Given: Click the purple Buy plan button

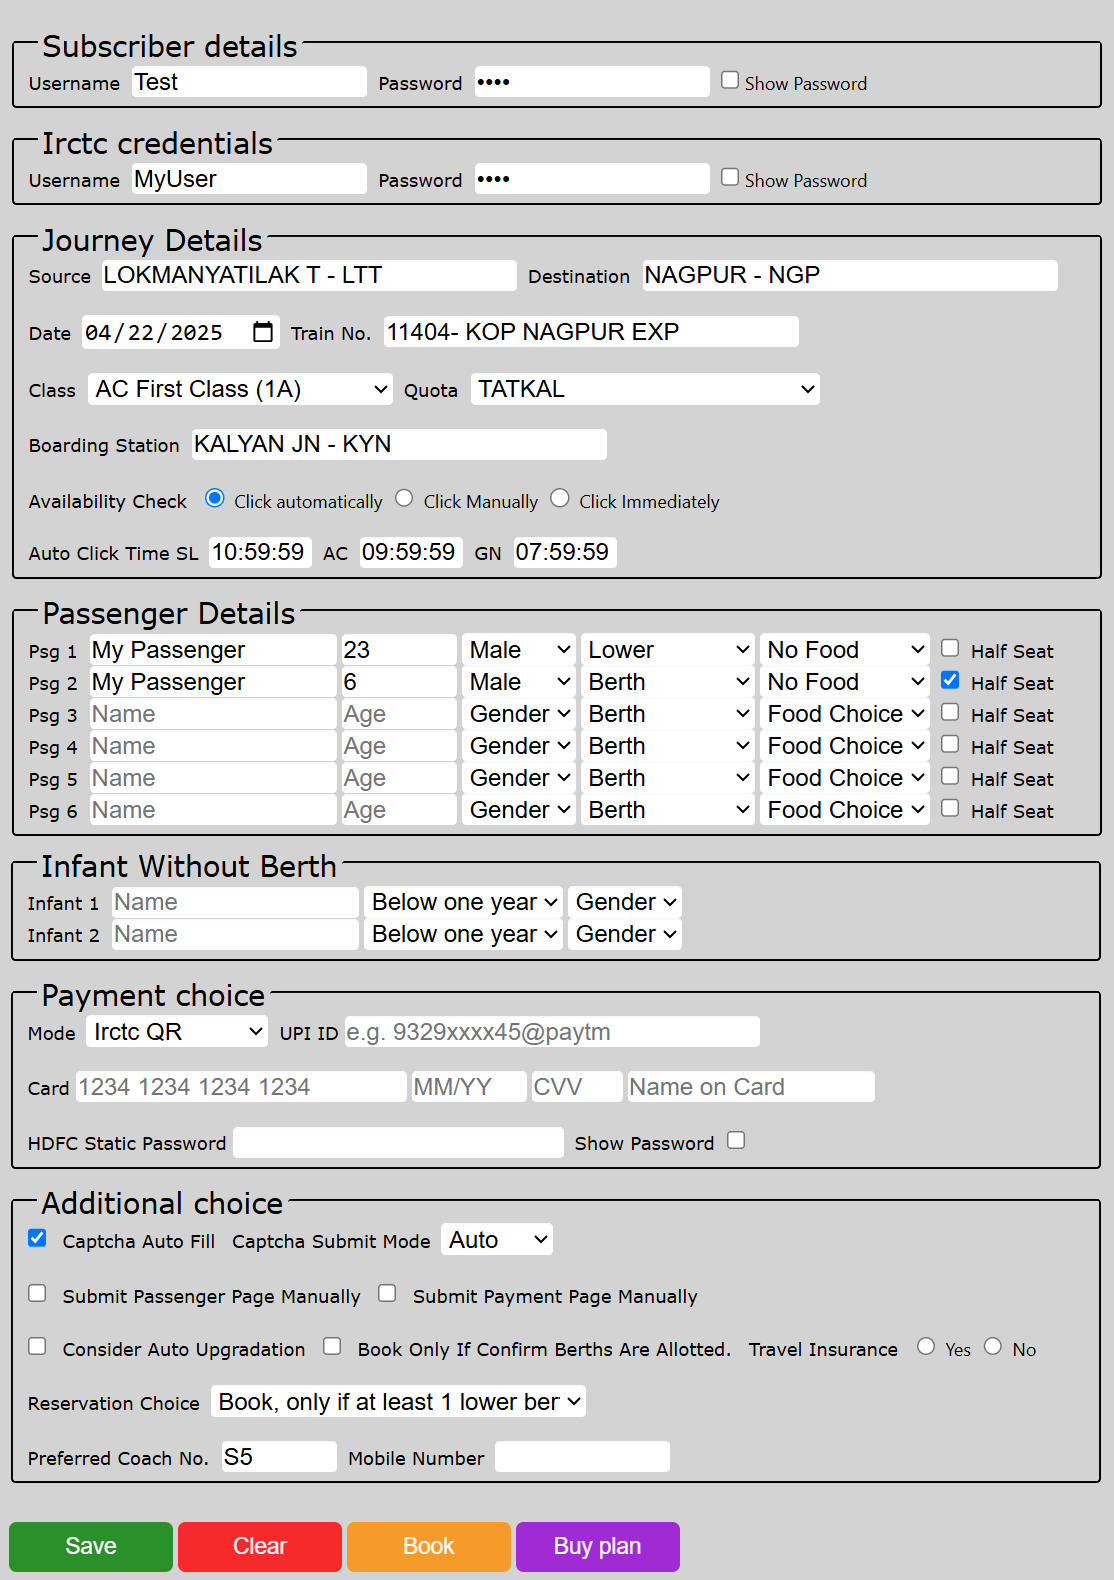Looking at the screenshot, I should [x=597, y=1546].
